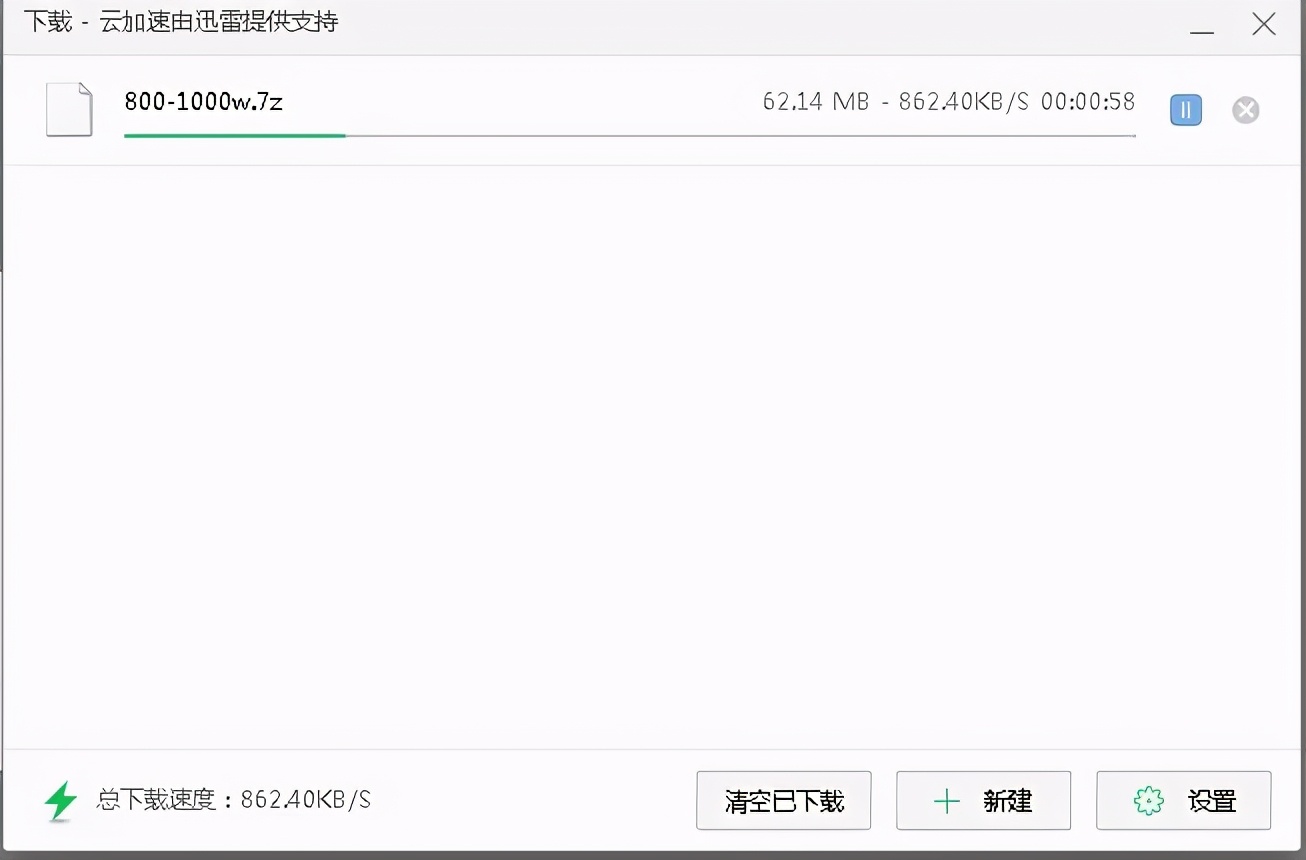Click the 62.14 MB size text

coord(816,101)
